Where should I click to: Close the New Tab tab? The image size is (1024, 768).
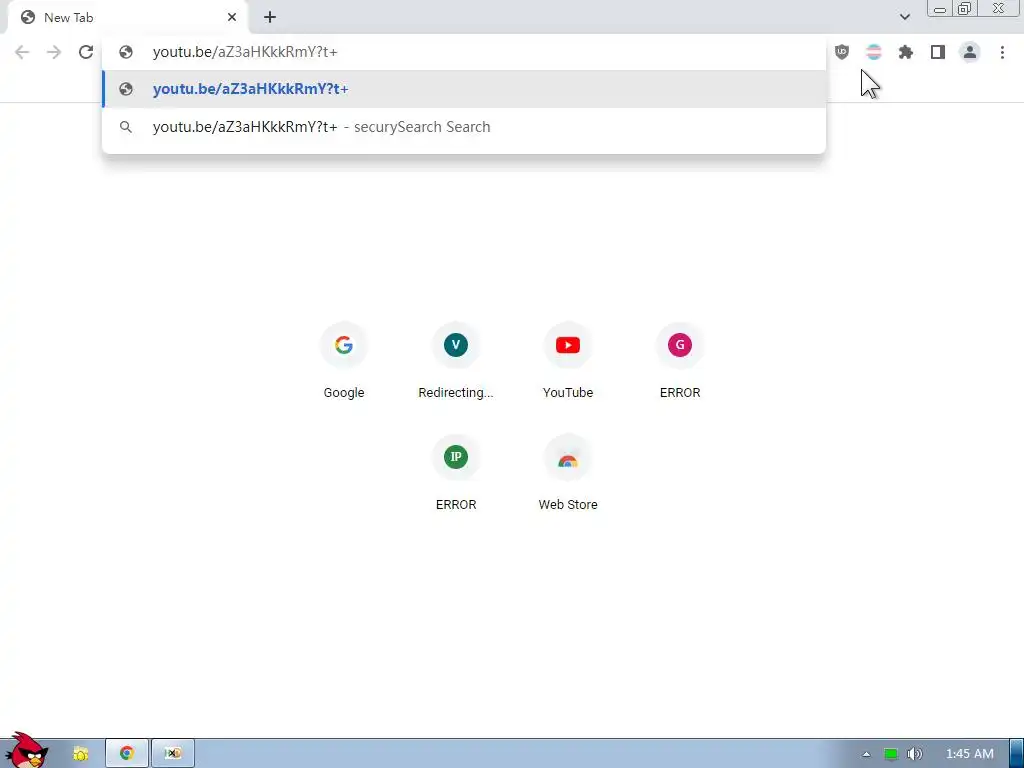pyautogui.click(x=232, y=17)
